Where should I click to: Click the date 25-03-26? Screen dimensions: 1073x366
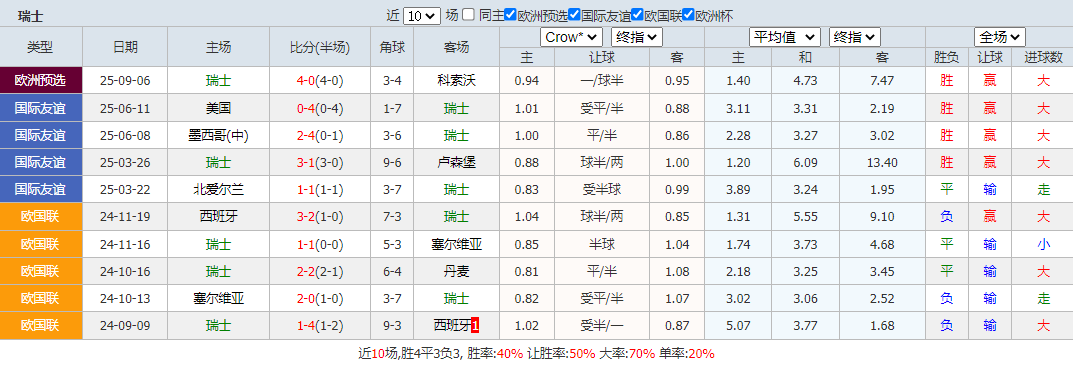(125, 163)
